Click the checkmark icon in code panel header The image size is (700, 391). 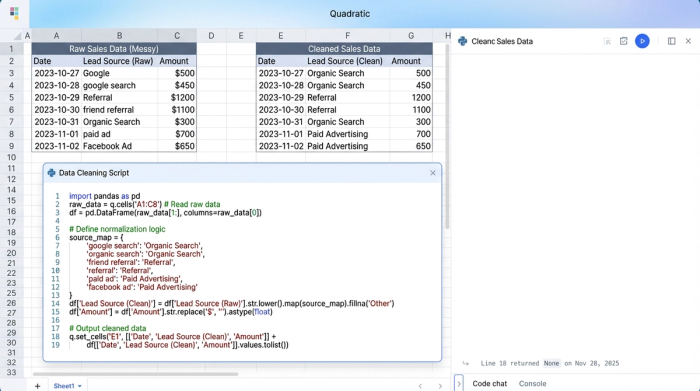624,41
